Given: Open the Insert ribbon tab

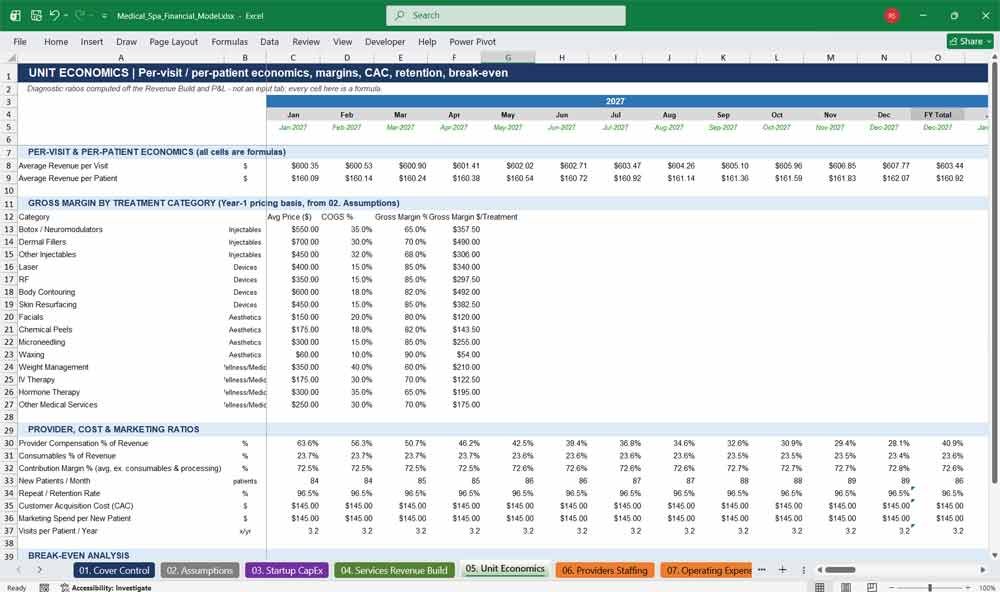Looking at the screenshot, I should pyautogui.click(x=92, y=41).
